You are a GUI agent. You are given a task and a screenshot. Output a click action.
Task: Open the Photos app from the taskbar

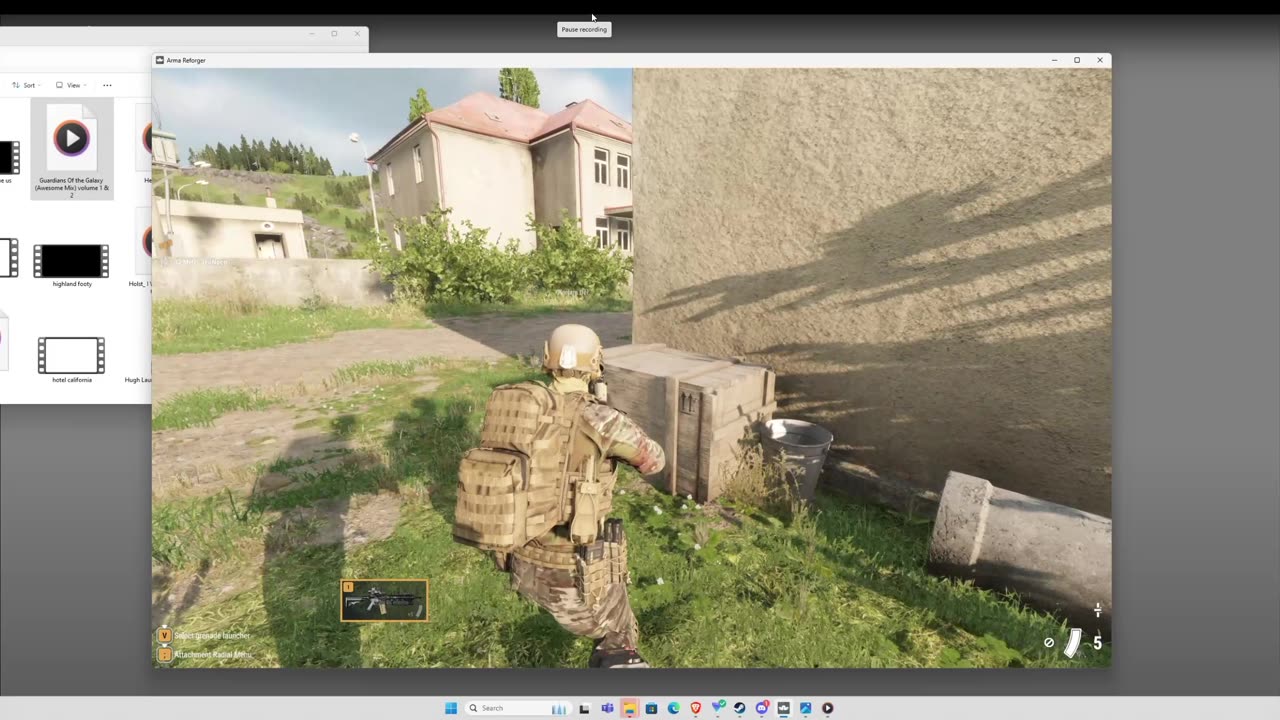[x=805, y=708]
